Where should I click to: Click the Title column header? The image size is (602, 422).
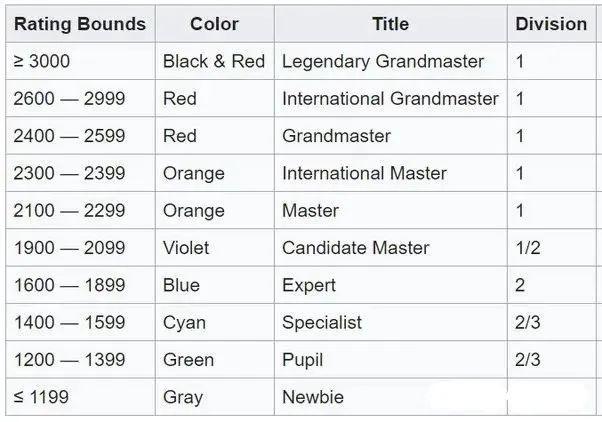(x=390, y=24)
